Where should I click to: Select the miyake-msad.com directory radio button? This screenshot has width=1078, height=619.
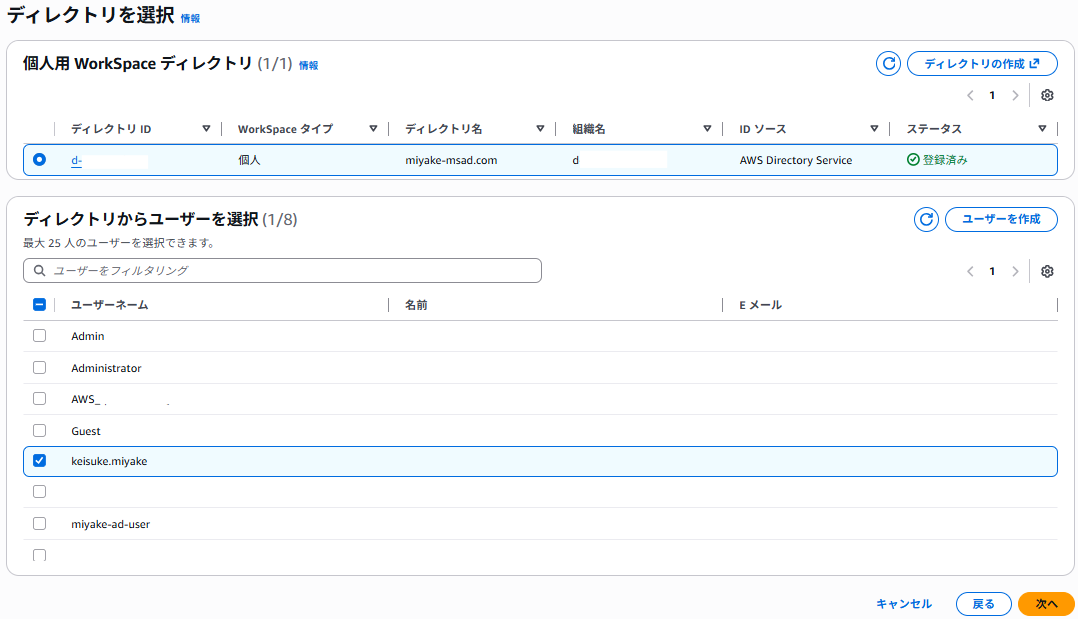tap(40, 159)
